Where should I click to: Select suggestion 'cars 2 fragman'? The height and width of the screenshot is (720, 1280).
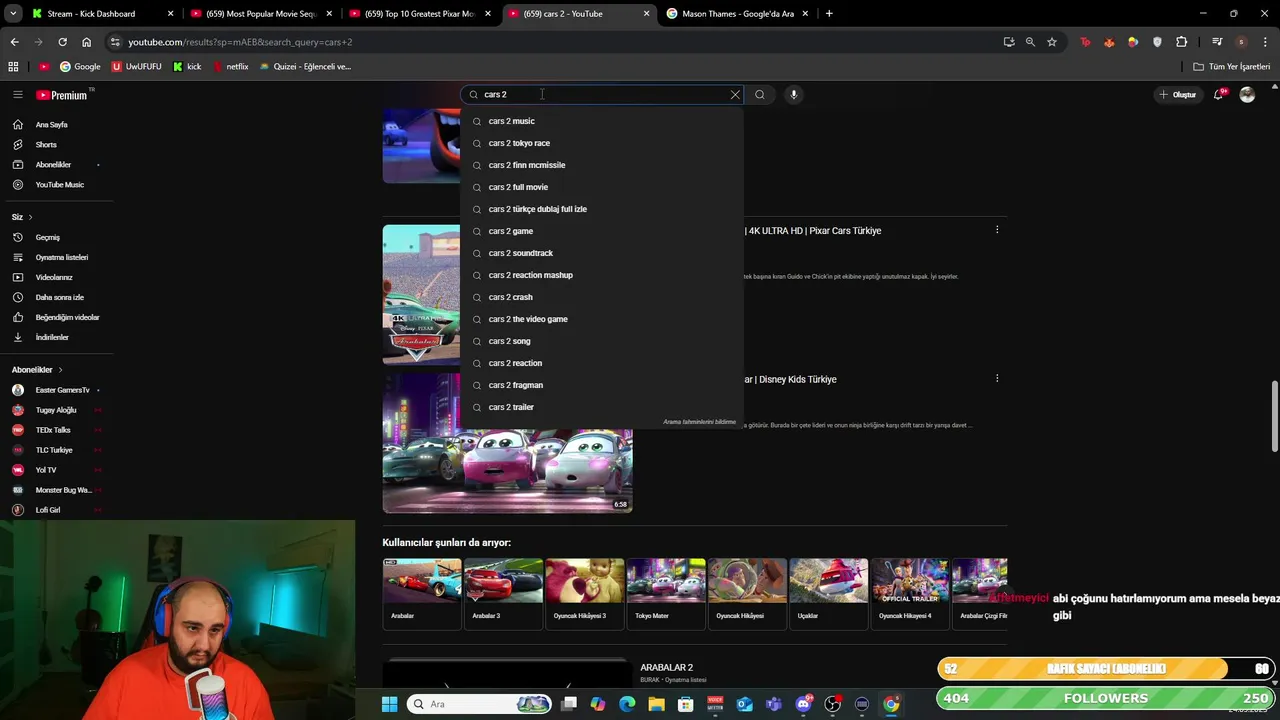point(601,385)
